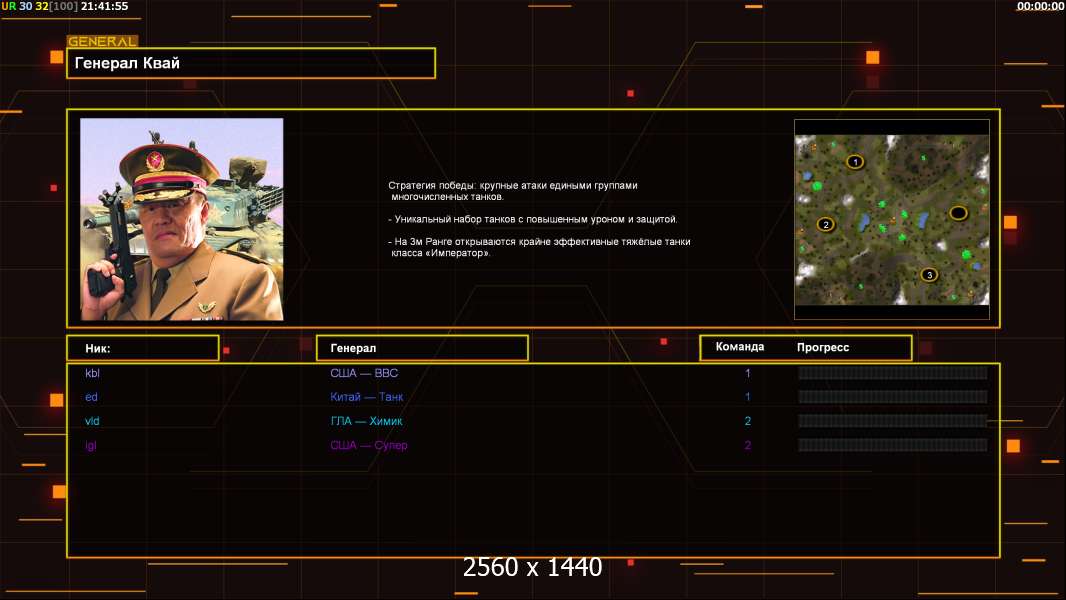Image resolution: width=1066 pixels, height=600 pixels.
Task: Click the 00:00:00 timer
Action: (1040, 6)
